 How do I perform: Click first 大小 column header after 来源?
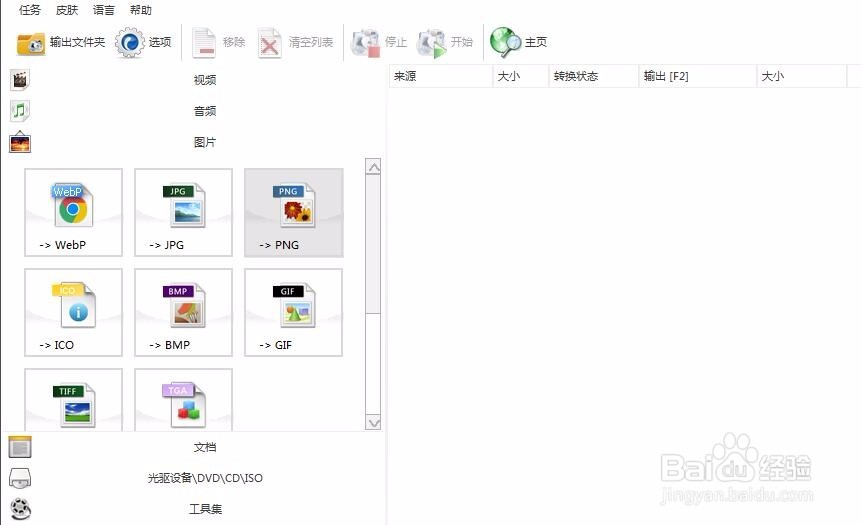[x=521, y=76]
